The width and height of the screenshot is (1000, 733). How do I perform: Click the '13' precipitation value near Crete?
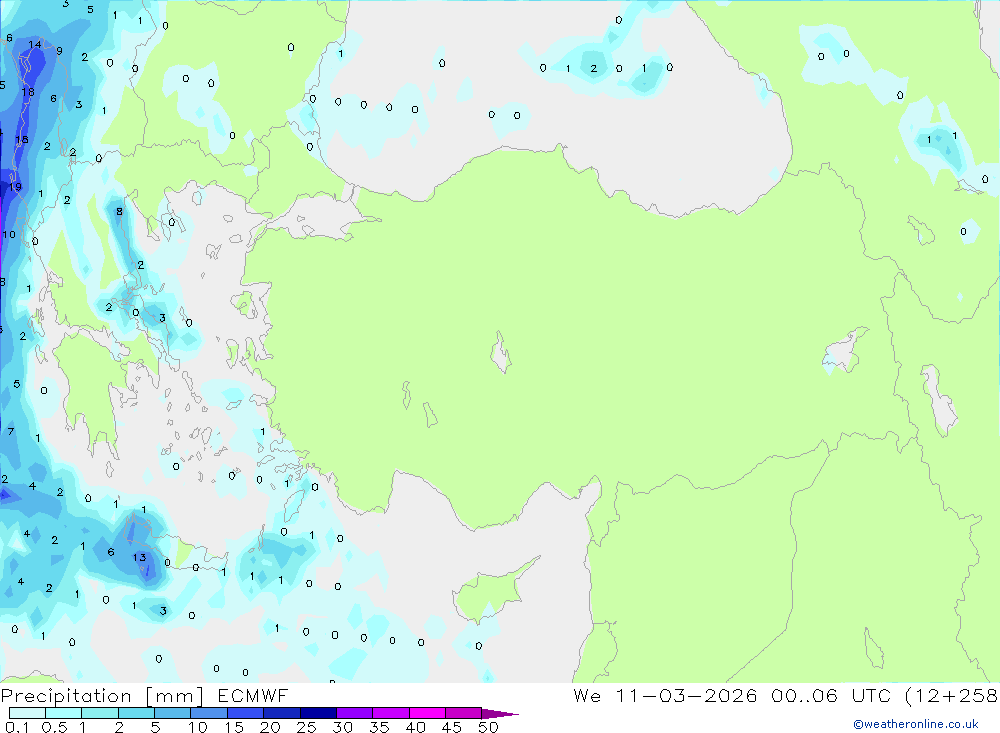139,558
